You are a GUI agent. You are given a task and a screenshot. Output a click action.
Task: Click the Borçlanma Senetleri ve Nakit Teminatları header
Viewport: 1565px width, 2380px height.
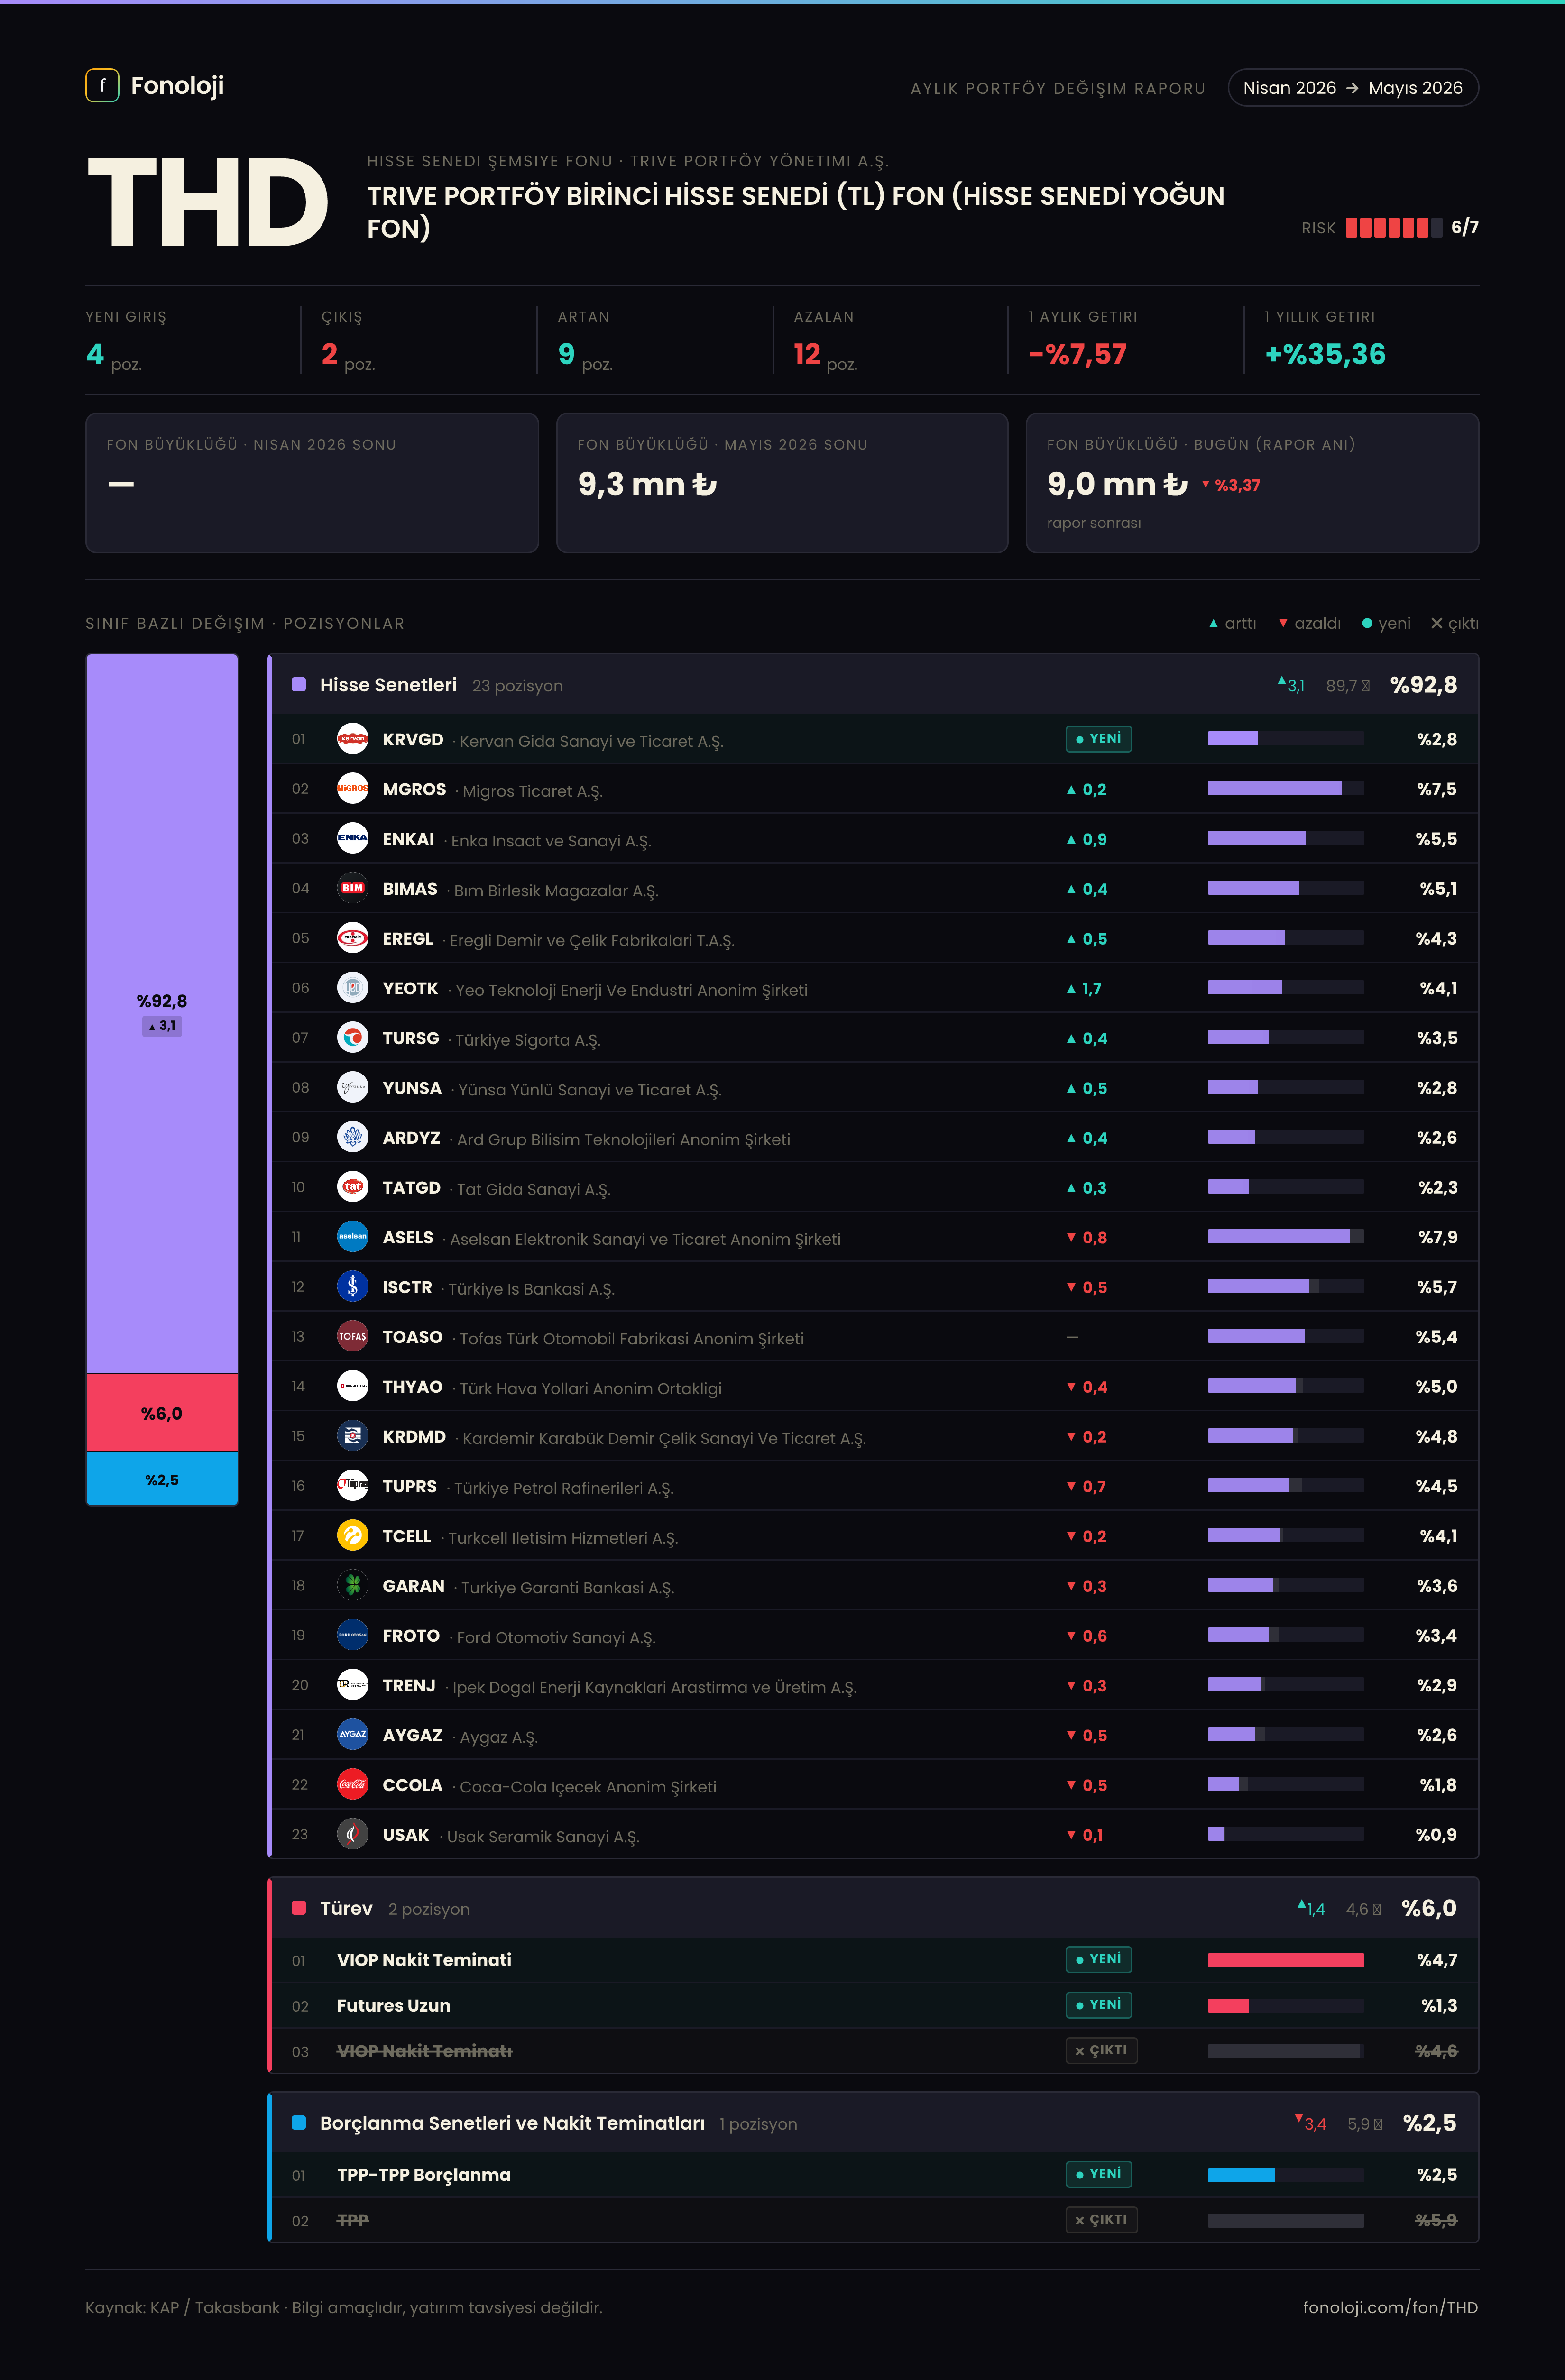pyautogui.click(x=512, y=2123)
